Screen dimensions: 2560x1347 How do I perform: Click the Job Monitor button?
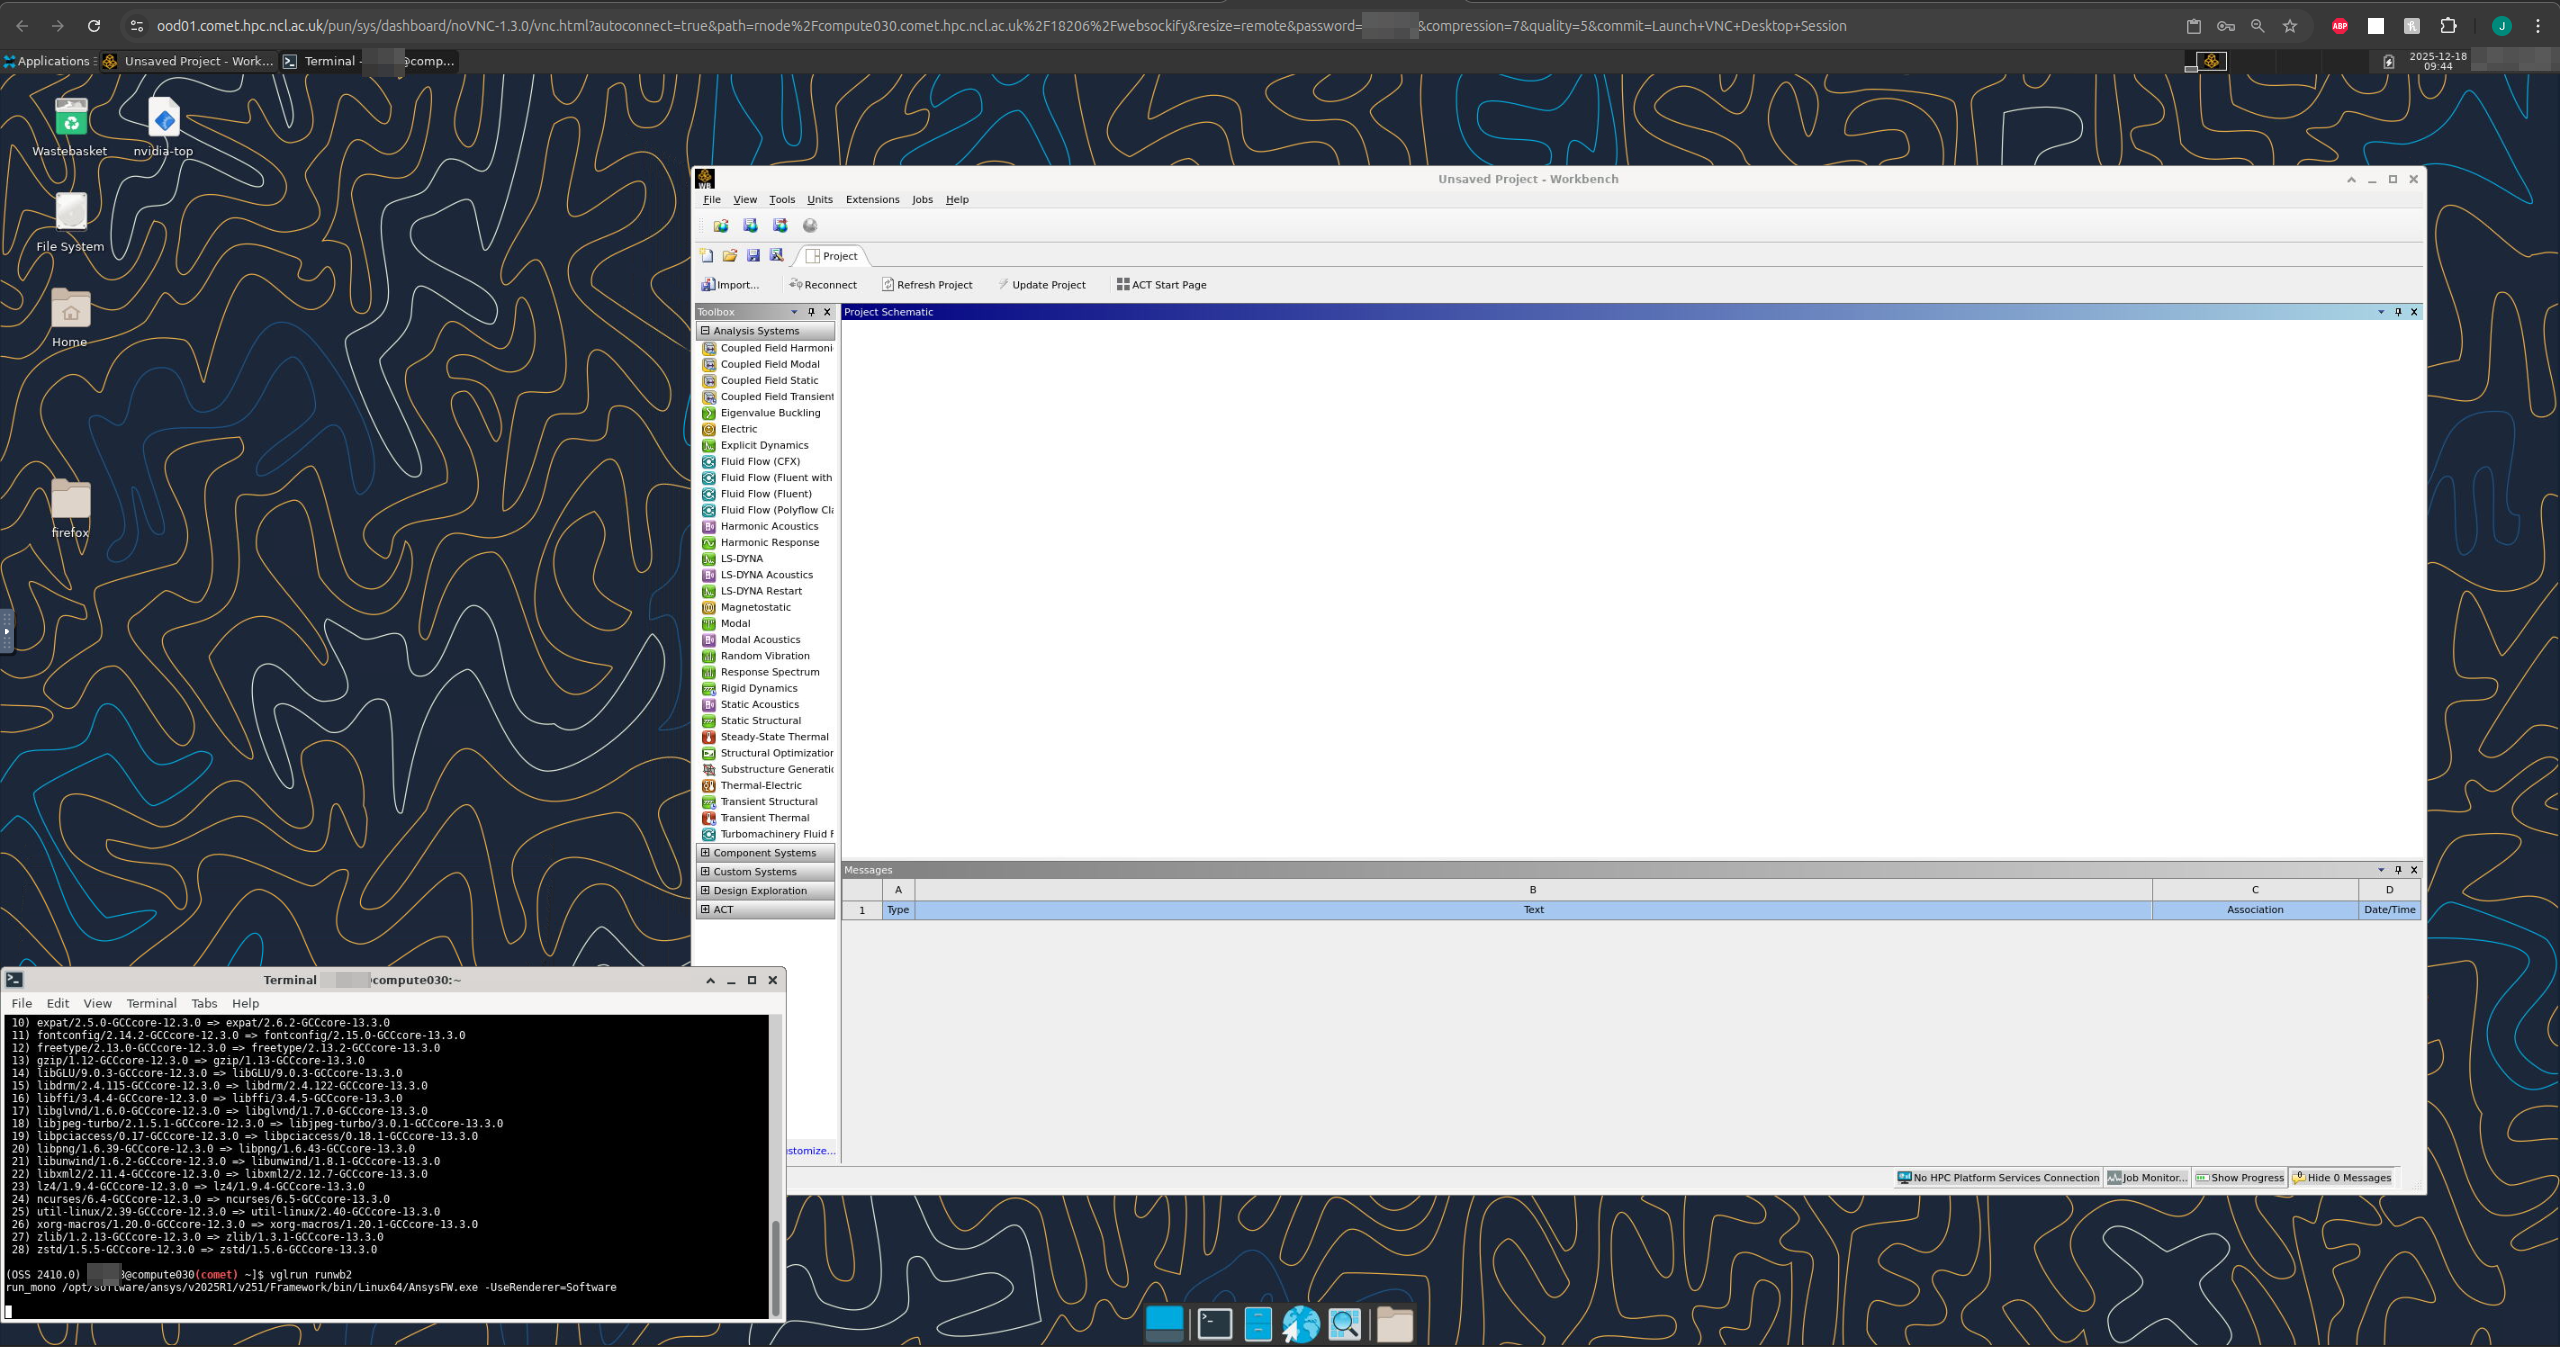2147,1178
